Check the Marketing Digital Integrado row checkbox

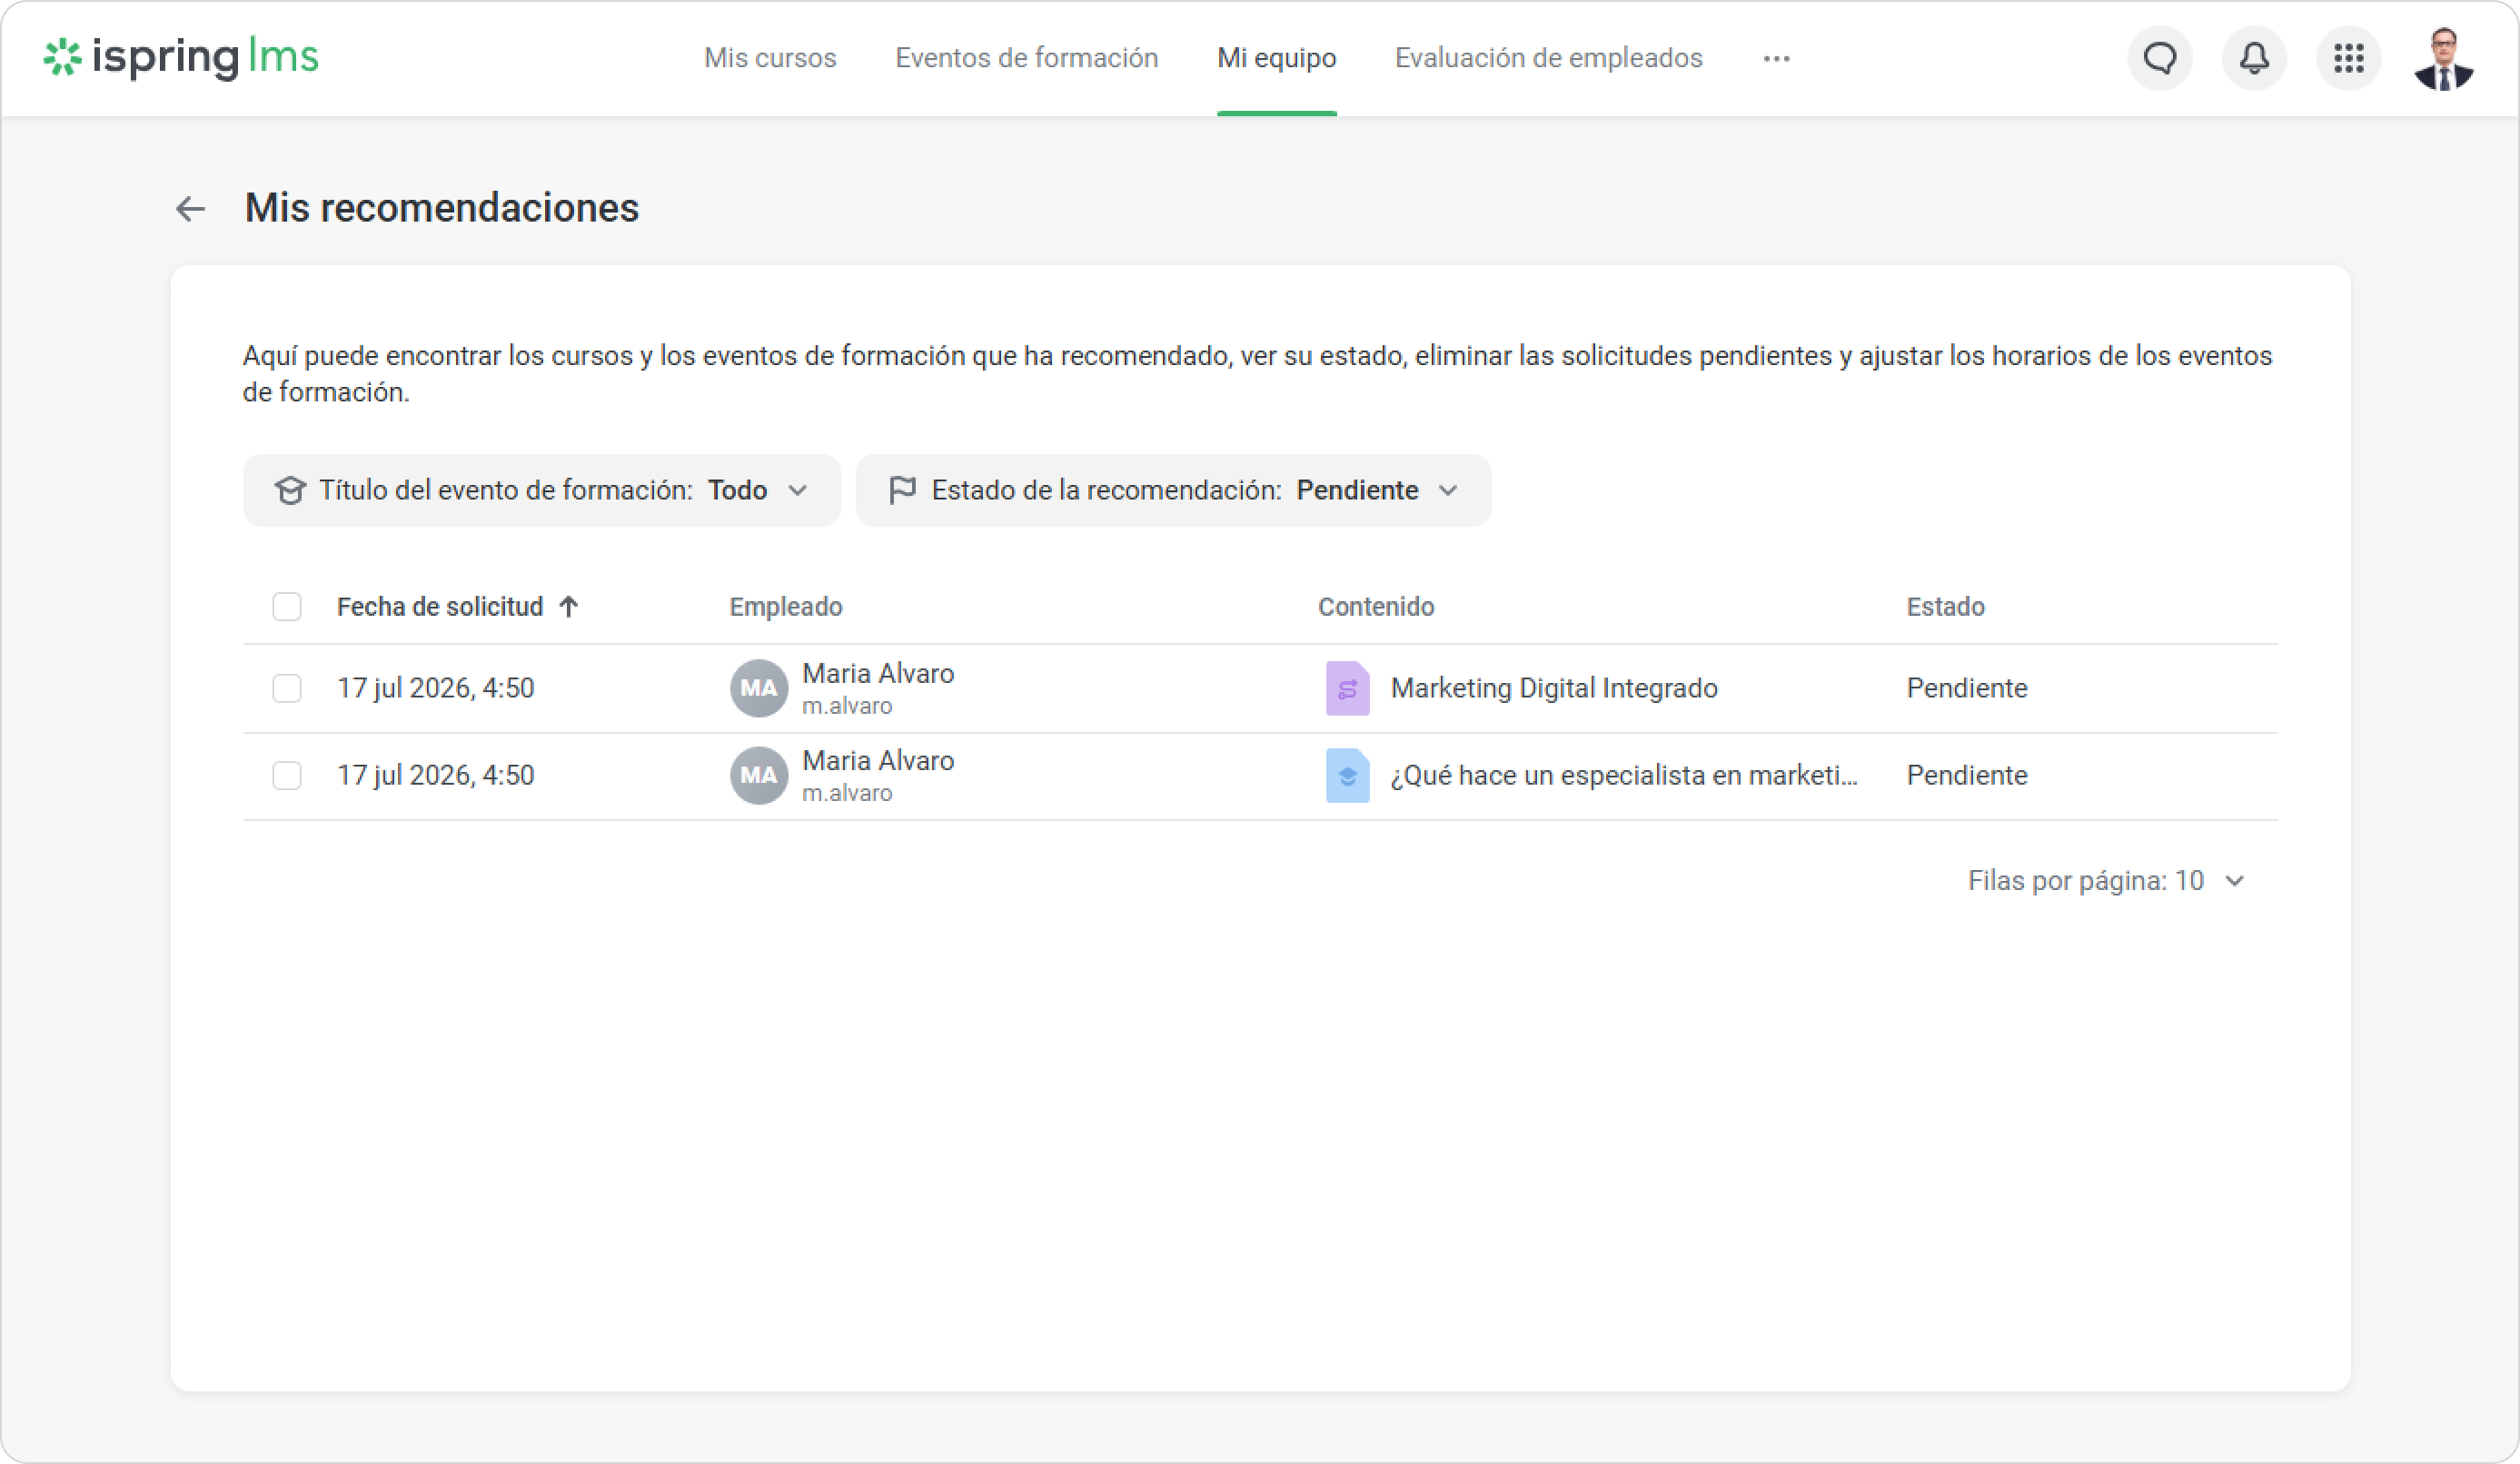[x=287, y=688]
